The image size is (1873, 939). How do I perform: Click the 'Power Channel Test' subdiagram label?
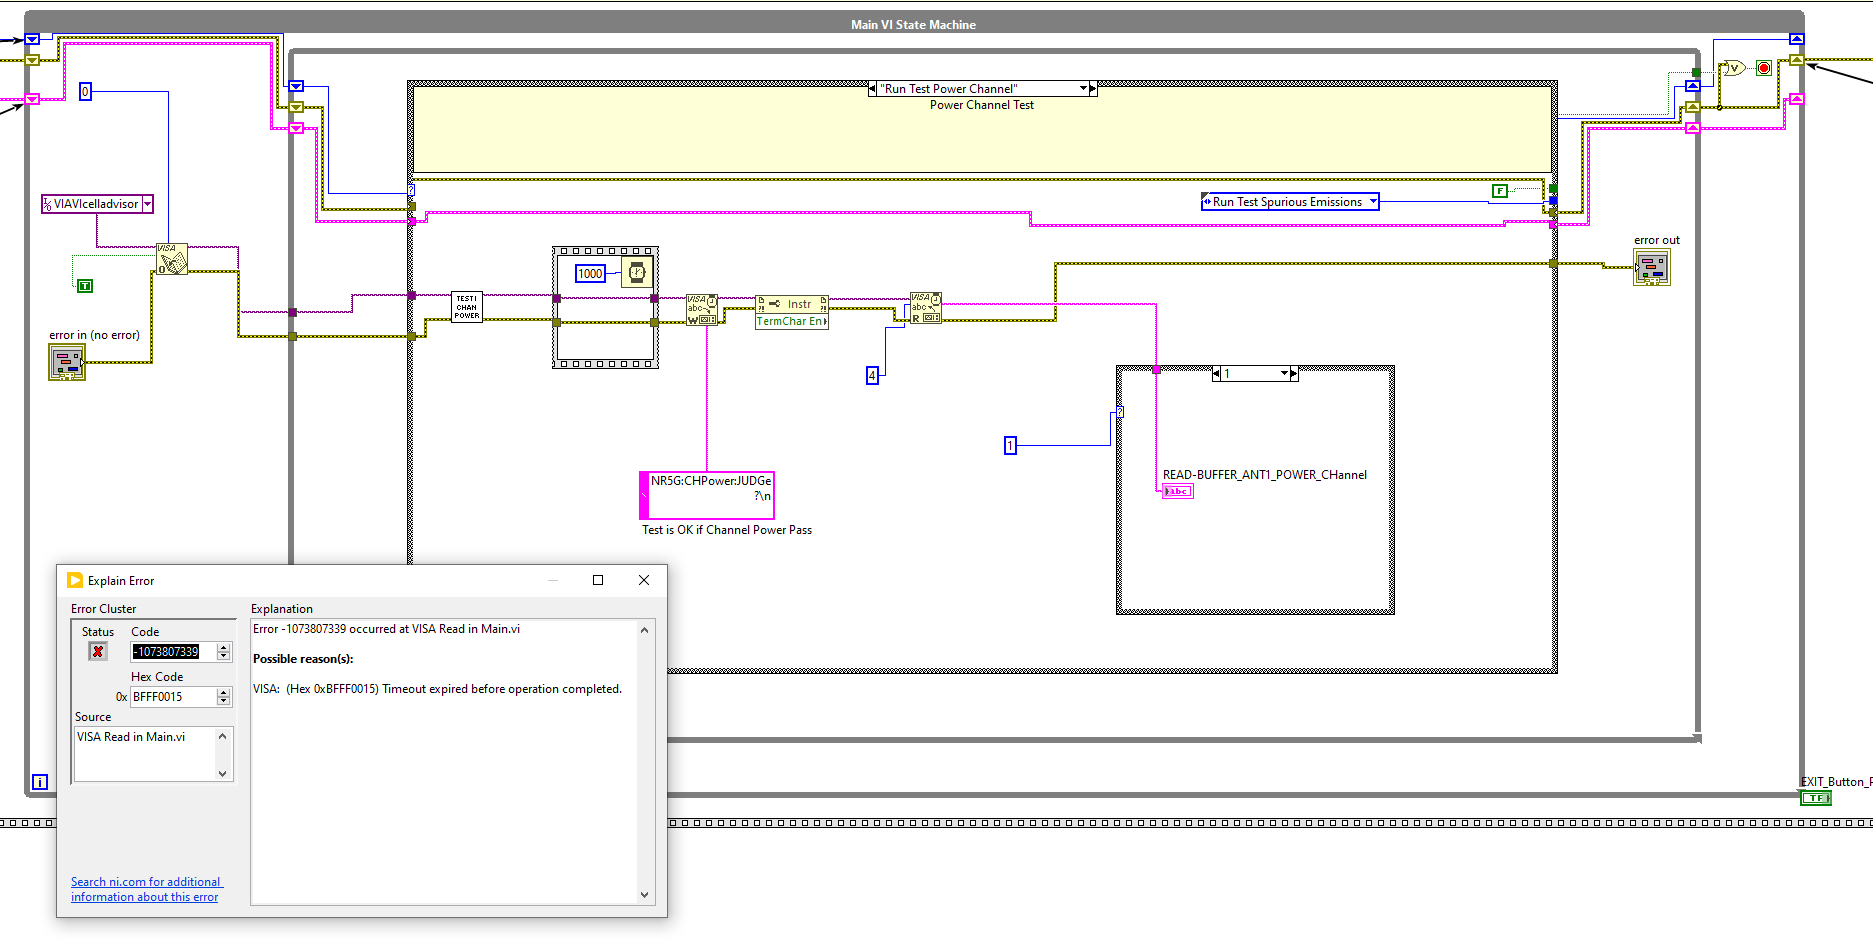tap(982, 105)
